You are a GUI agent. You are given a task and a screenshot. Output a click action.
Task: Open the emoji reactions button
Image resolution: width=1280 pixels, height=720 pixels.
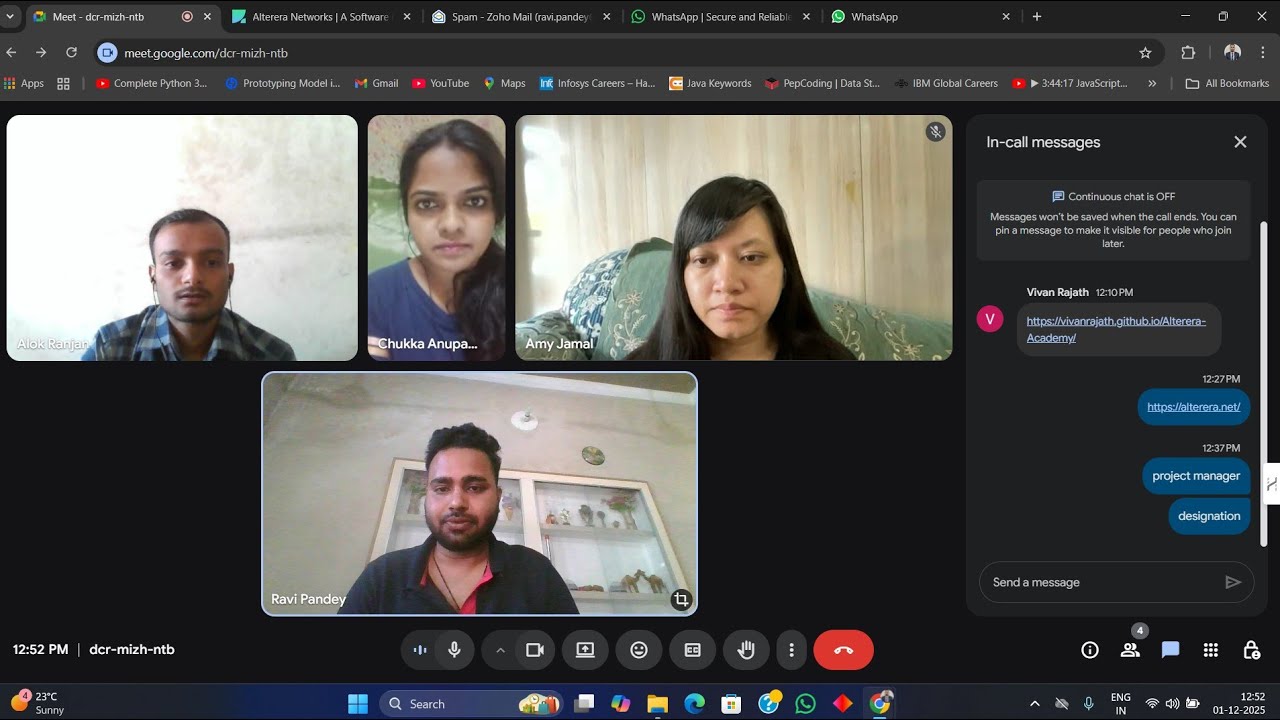(x=639, y=650)
